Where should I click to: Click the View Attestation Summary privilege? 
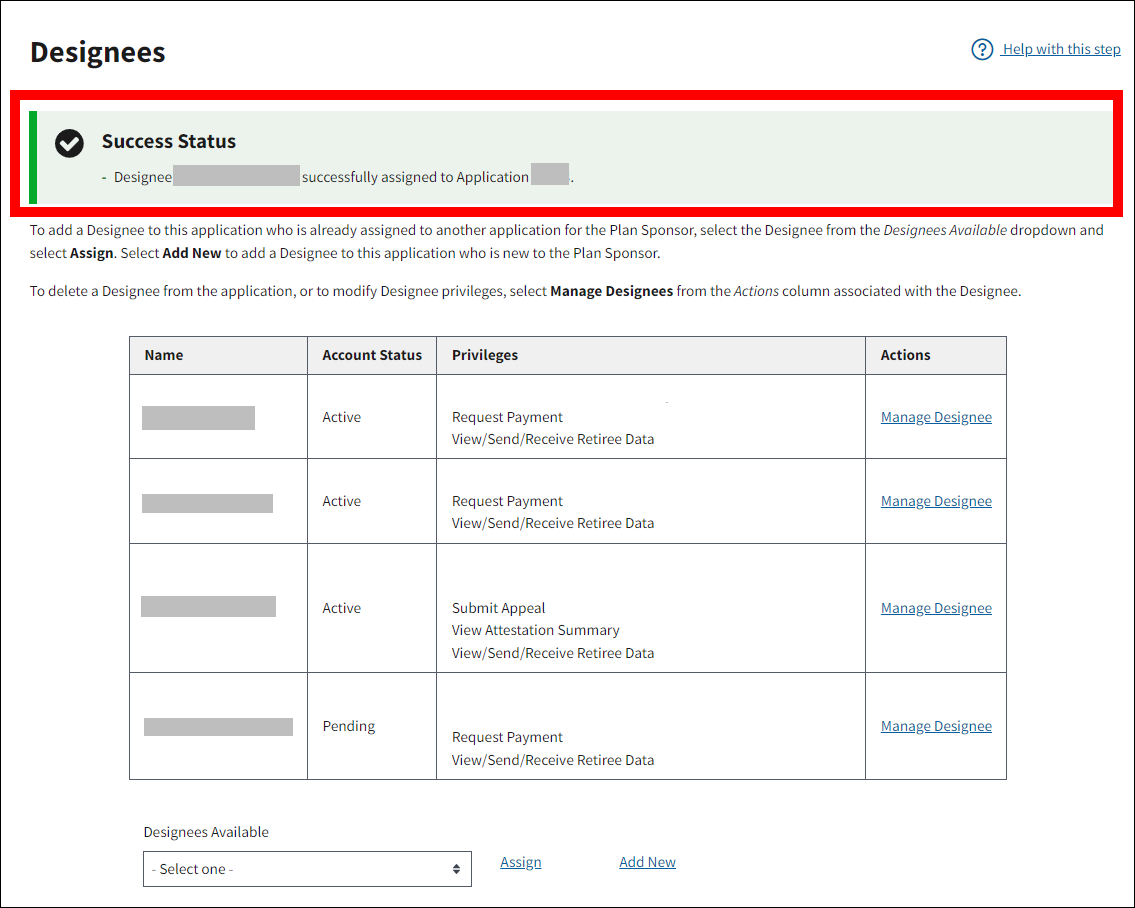click(536, 630)
